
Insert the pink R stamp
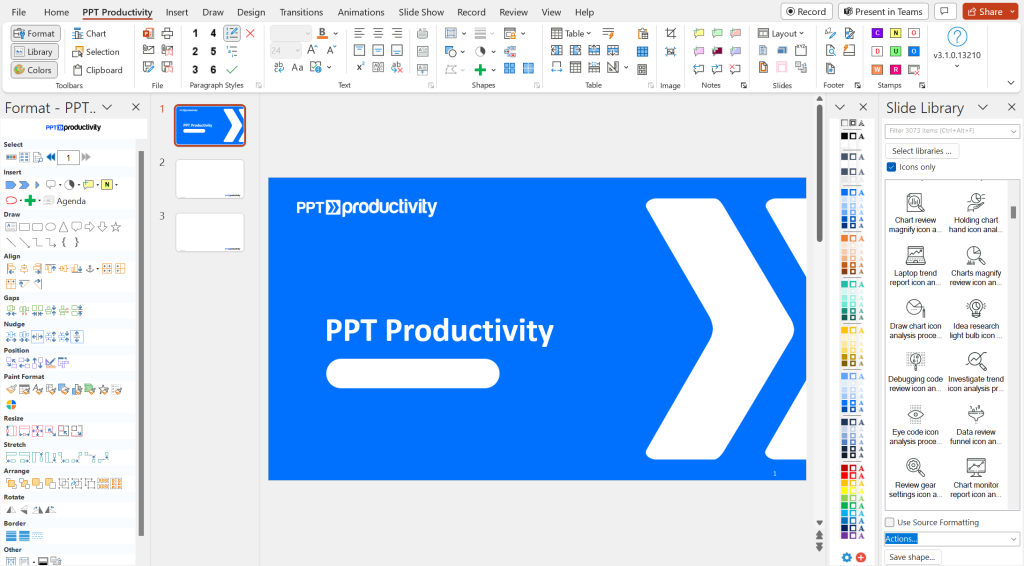[x=895, y=69]
